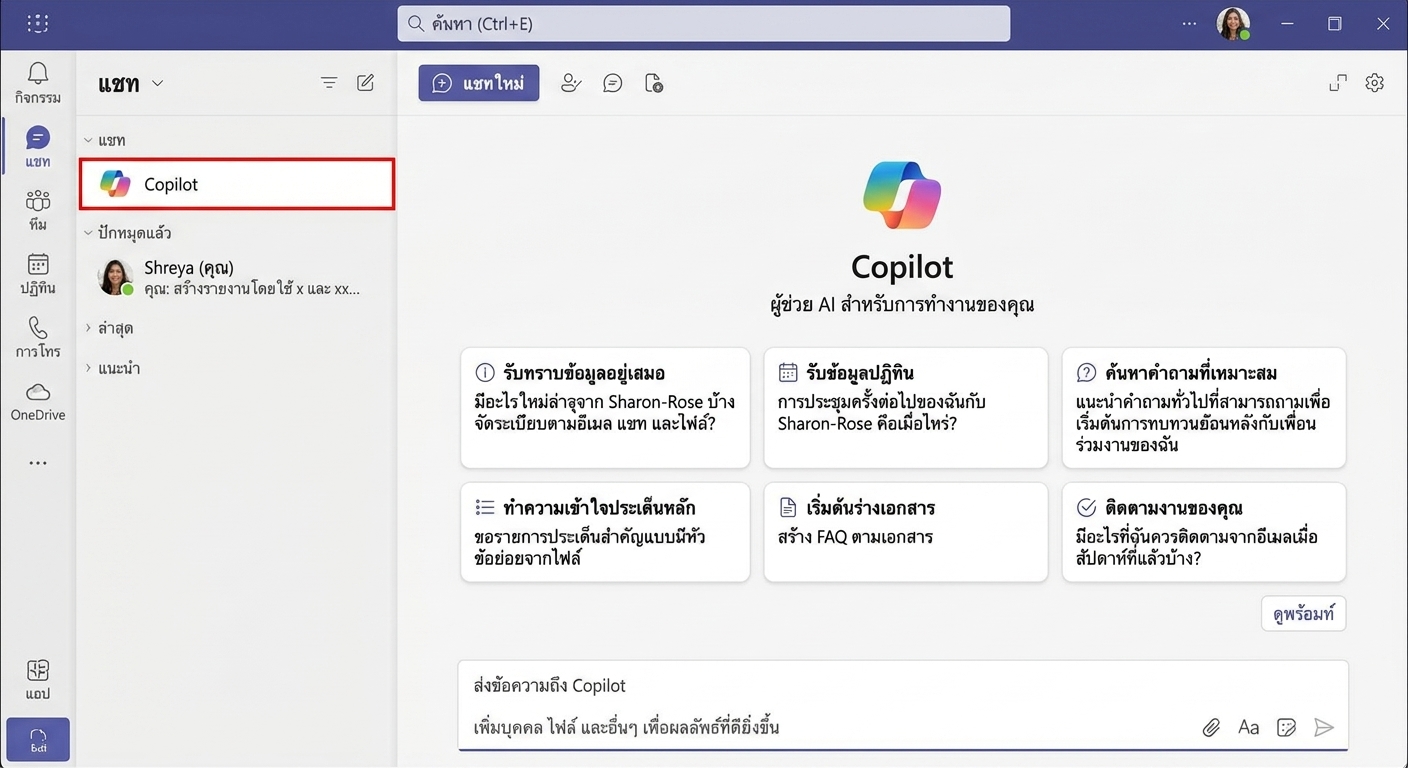Open the app launcher grid icon
Screen dimensions: 1408x768
38,23
